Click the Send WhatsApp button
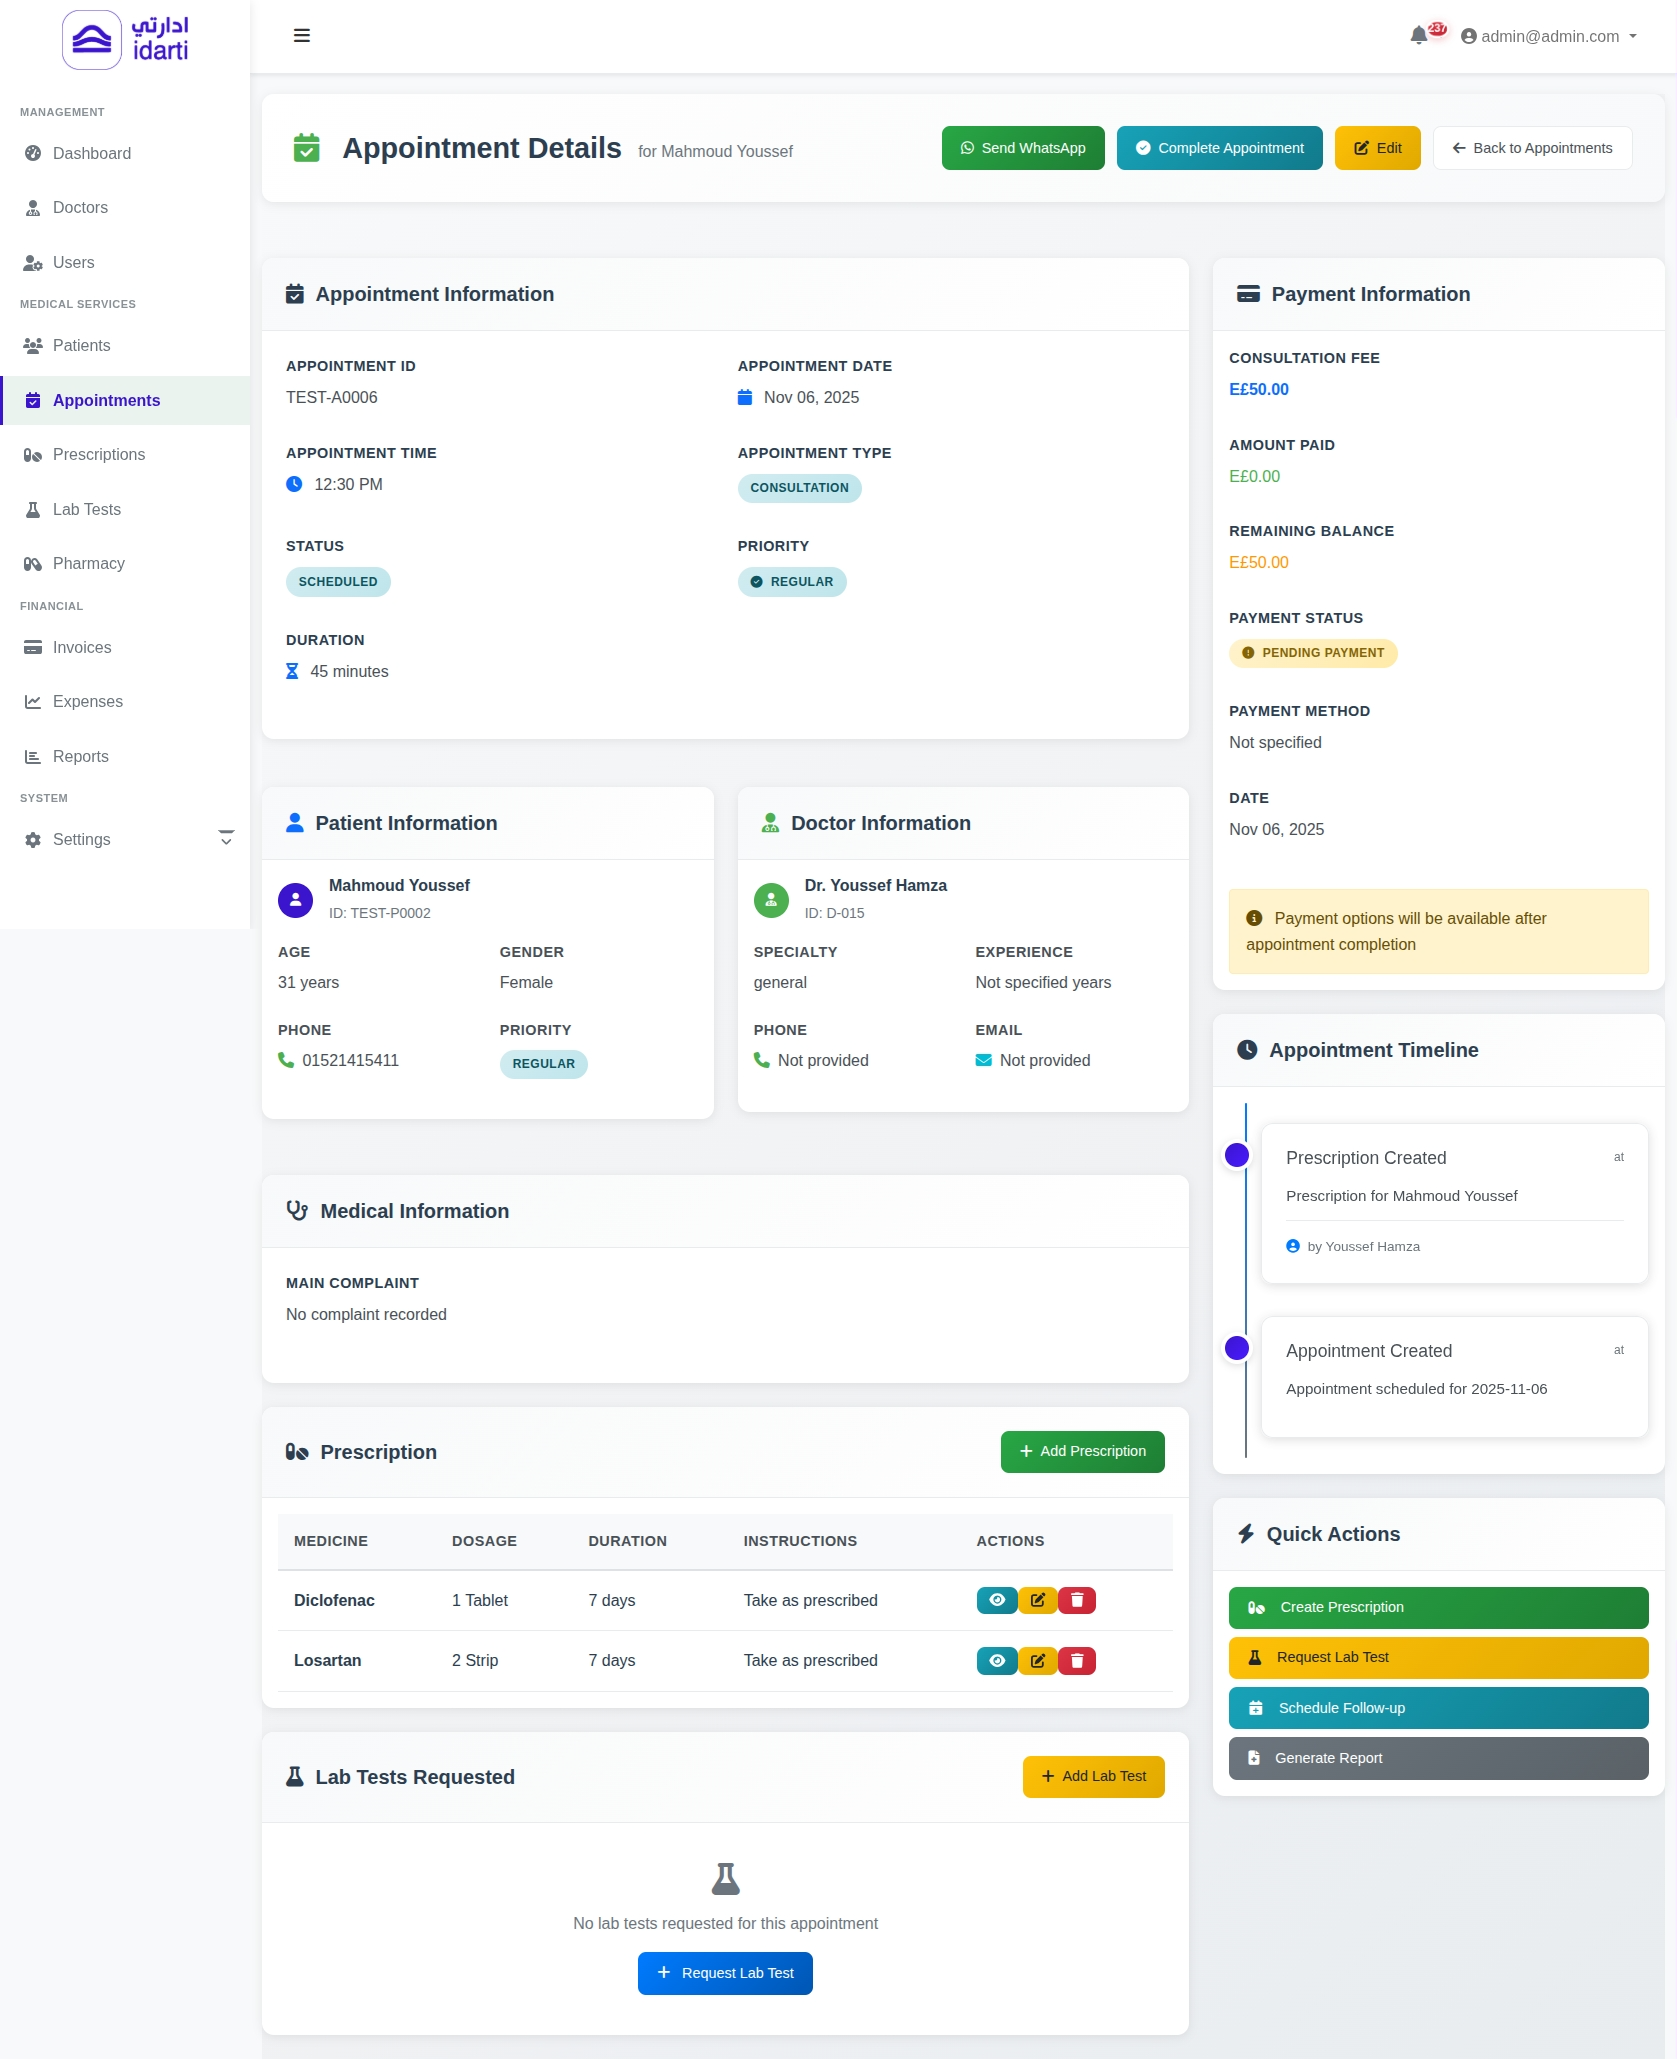 click(x=1022, y=148)
